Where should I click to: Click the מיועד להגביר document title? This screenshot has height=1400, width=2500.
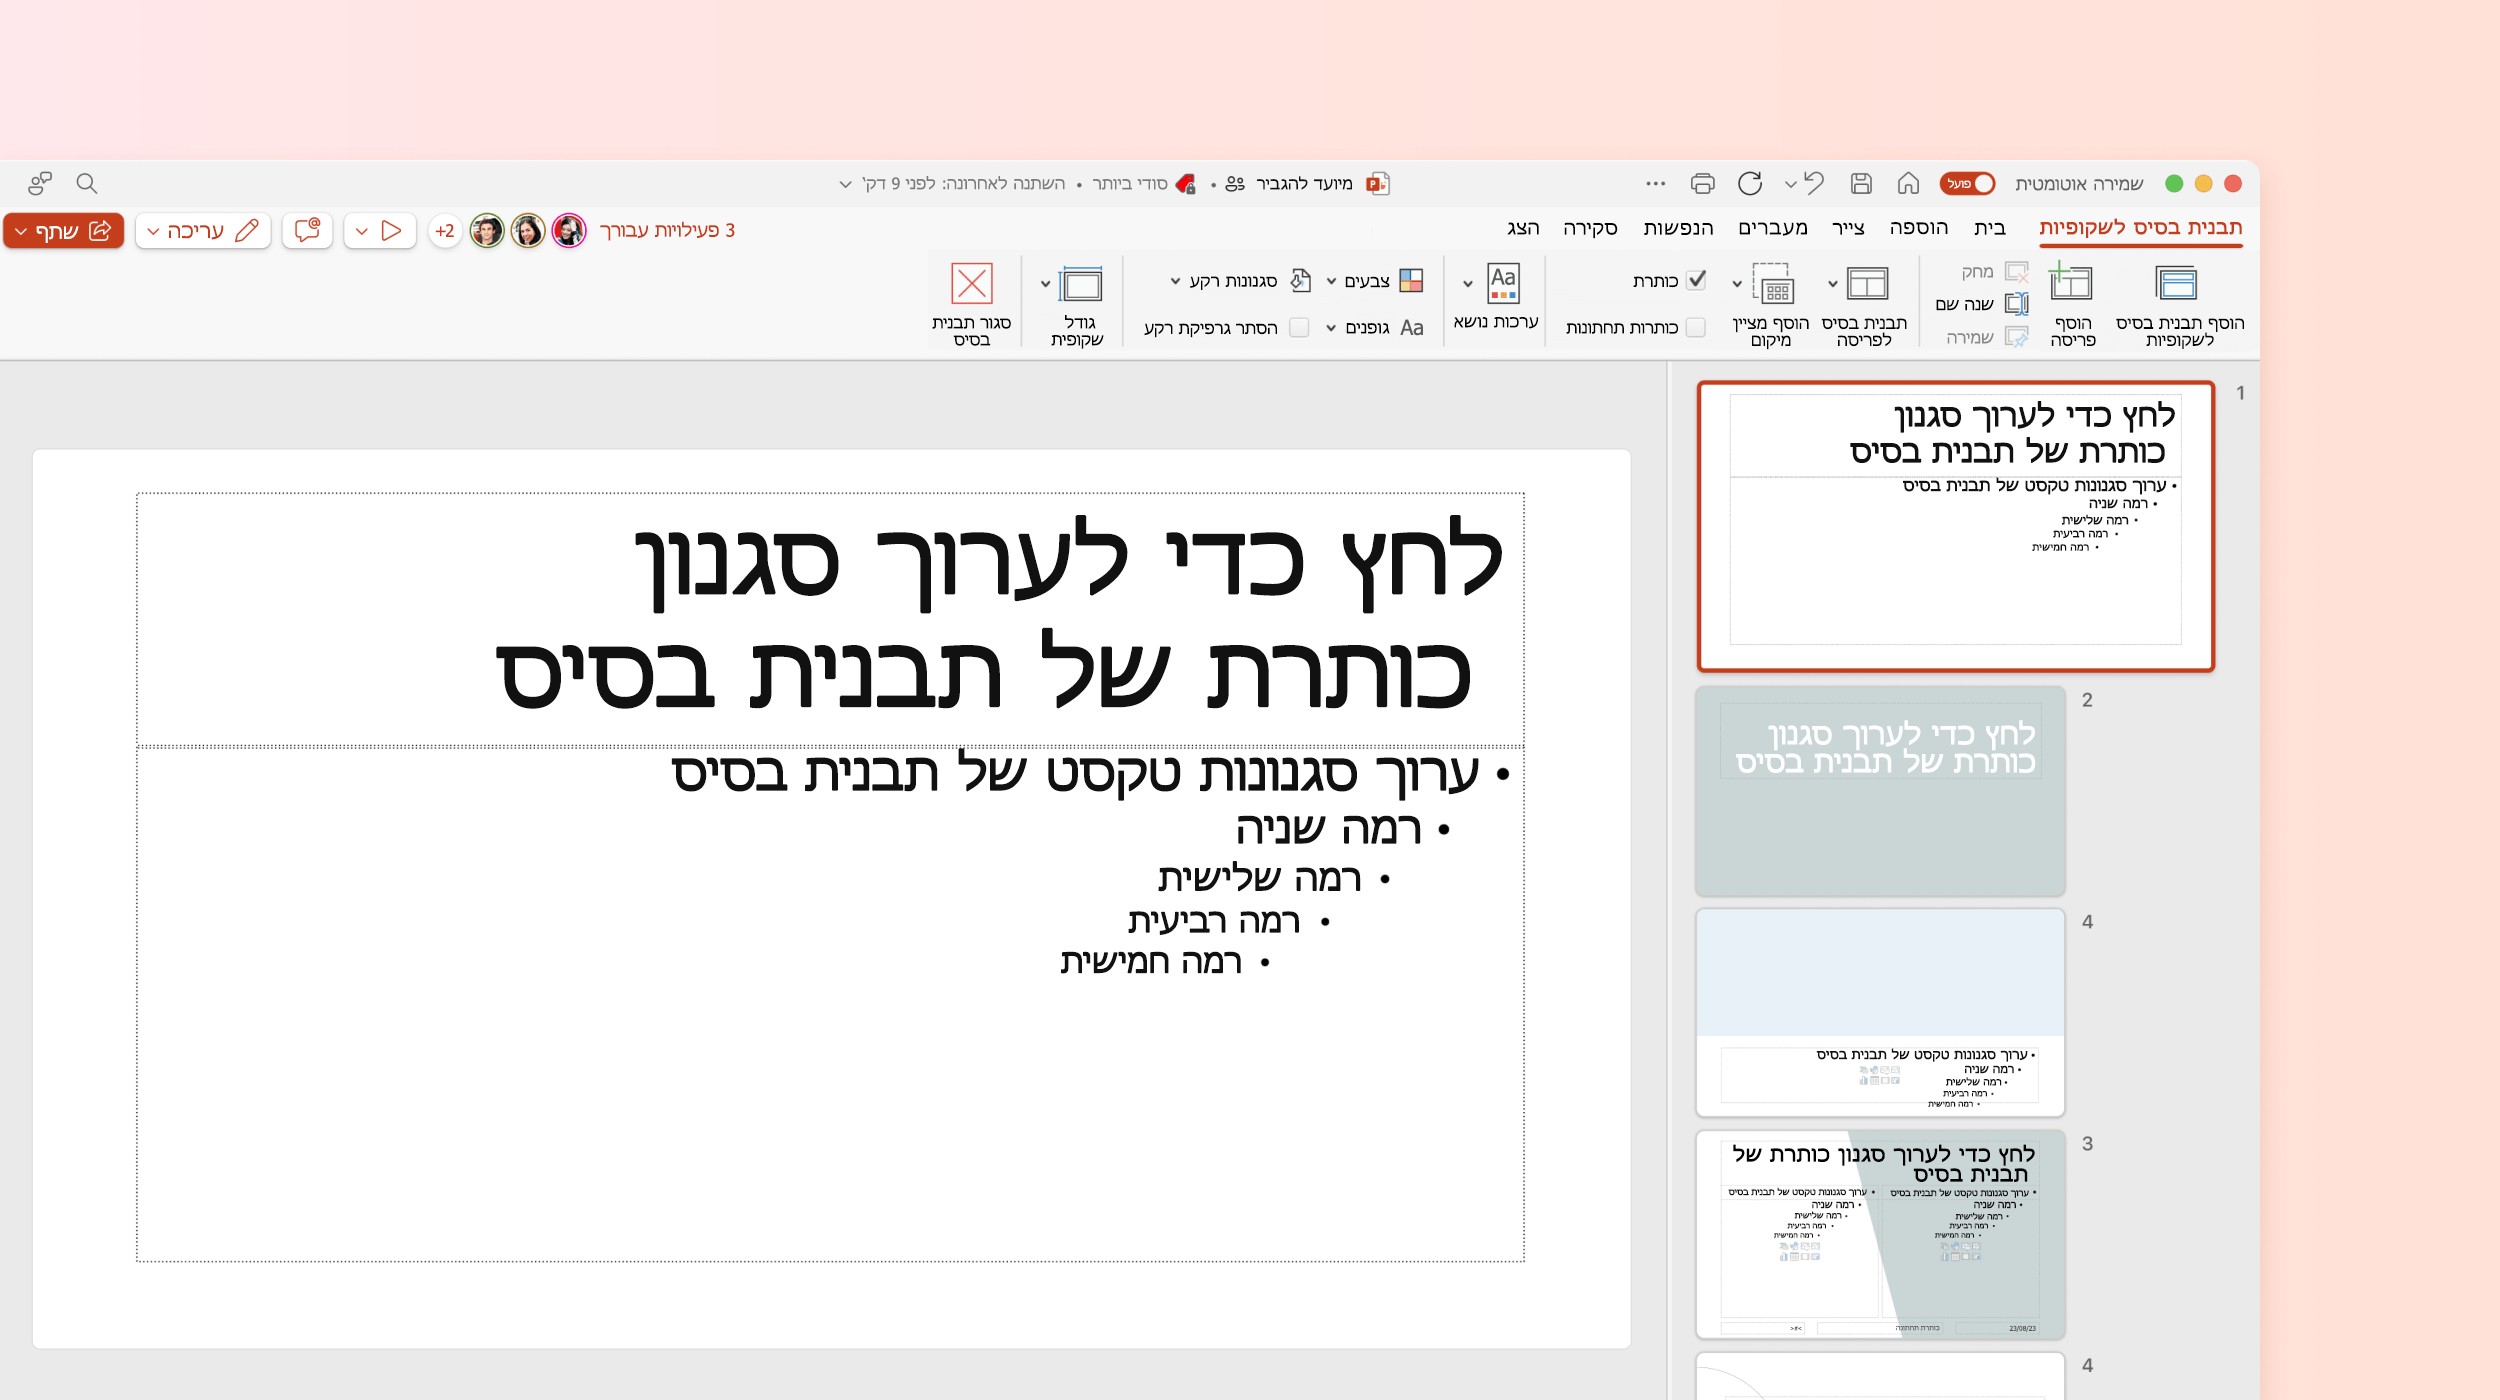coord(1304,183)
